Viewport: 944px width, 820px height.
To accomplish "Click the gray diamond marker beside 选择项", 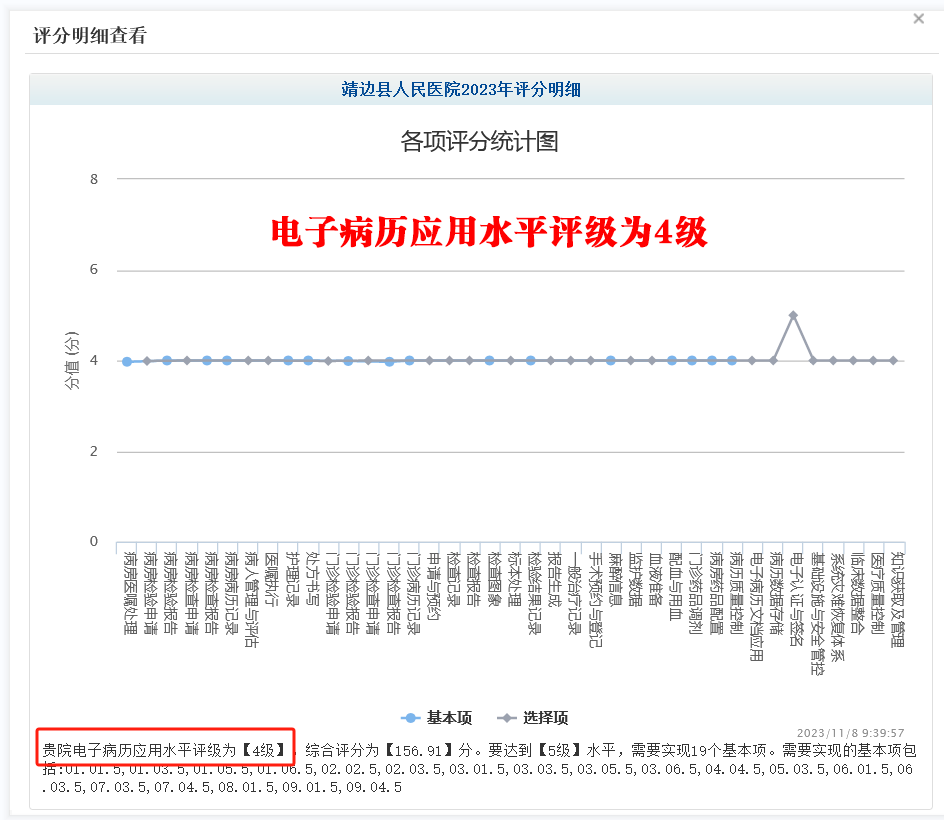I will point(507,718).
